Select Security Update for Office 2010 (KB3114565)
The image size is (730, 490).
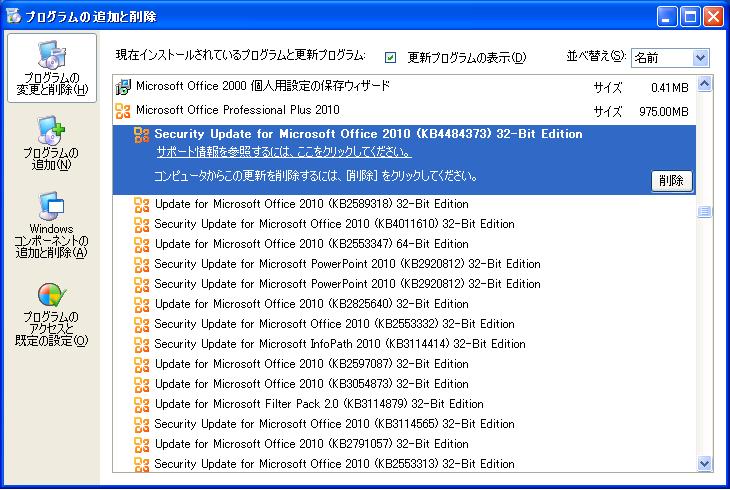click(334, 424)
